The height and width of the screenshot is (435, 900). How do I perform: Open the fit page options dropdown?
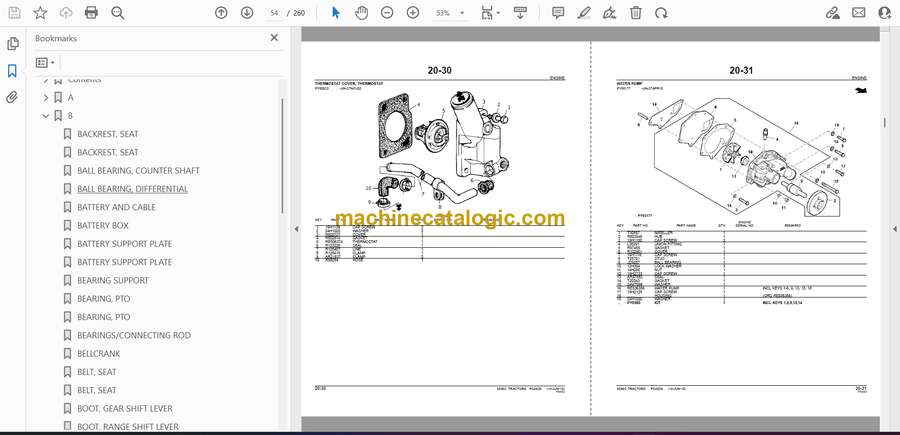point(490,13)
